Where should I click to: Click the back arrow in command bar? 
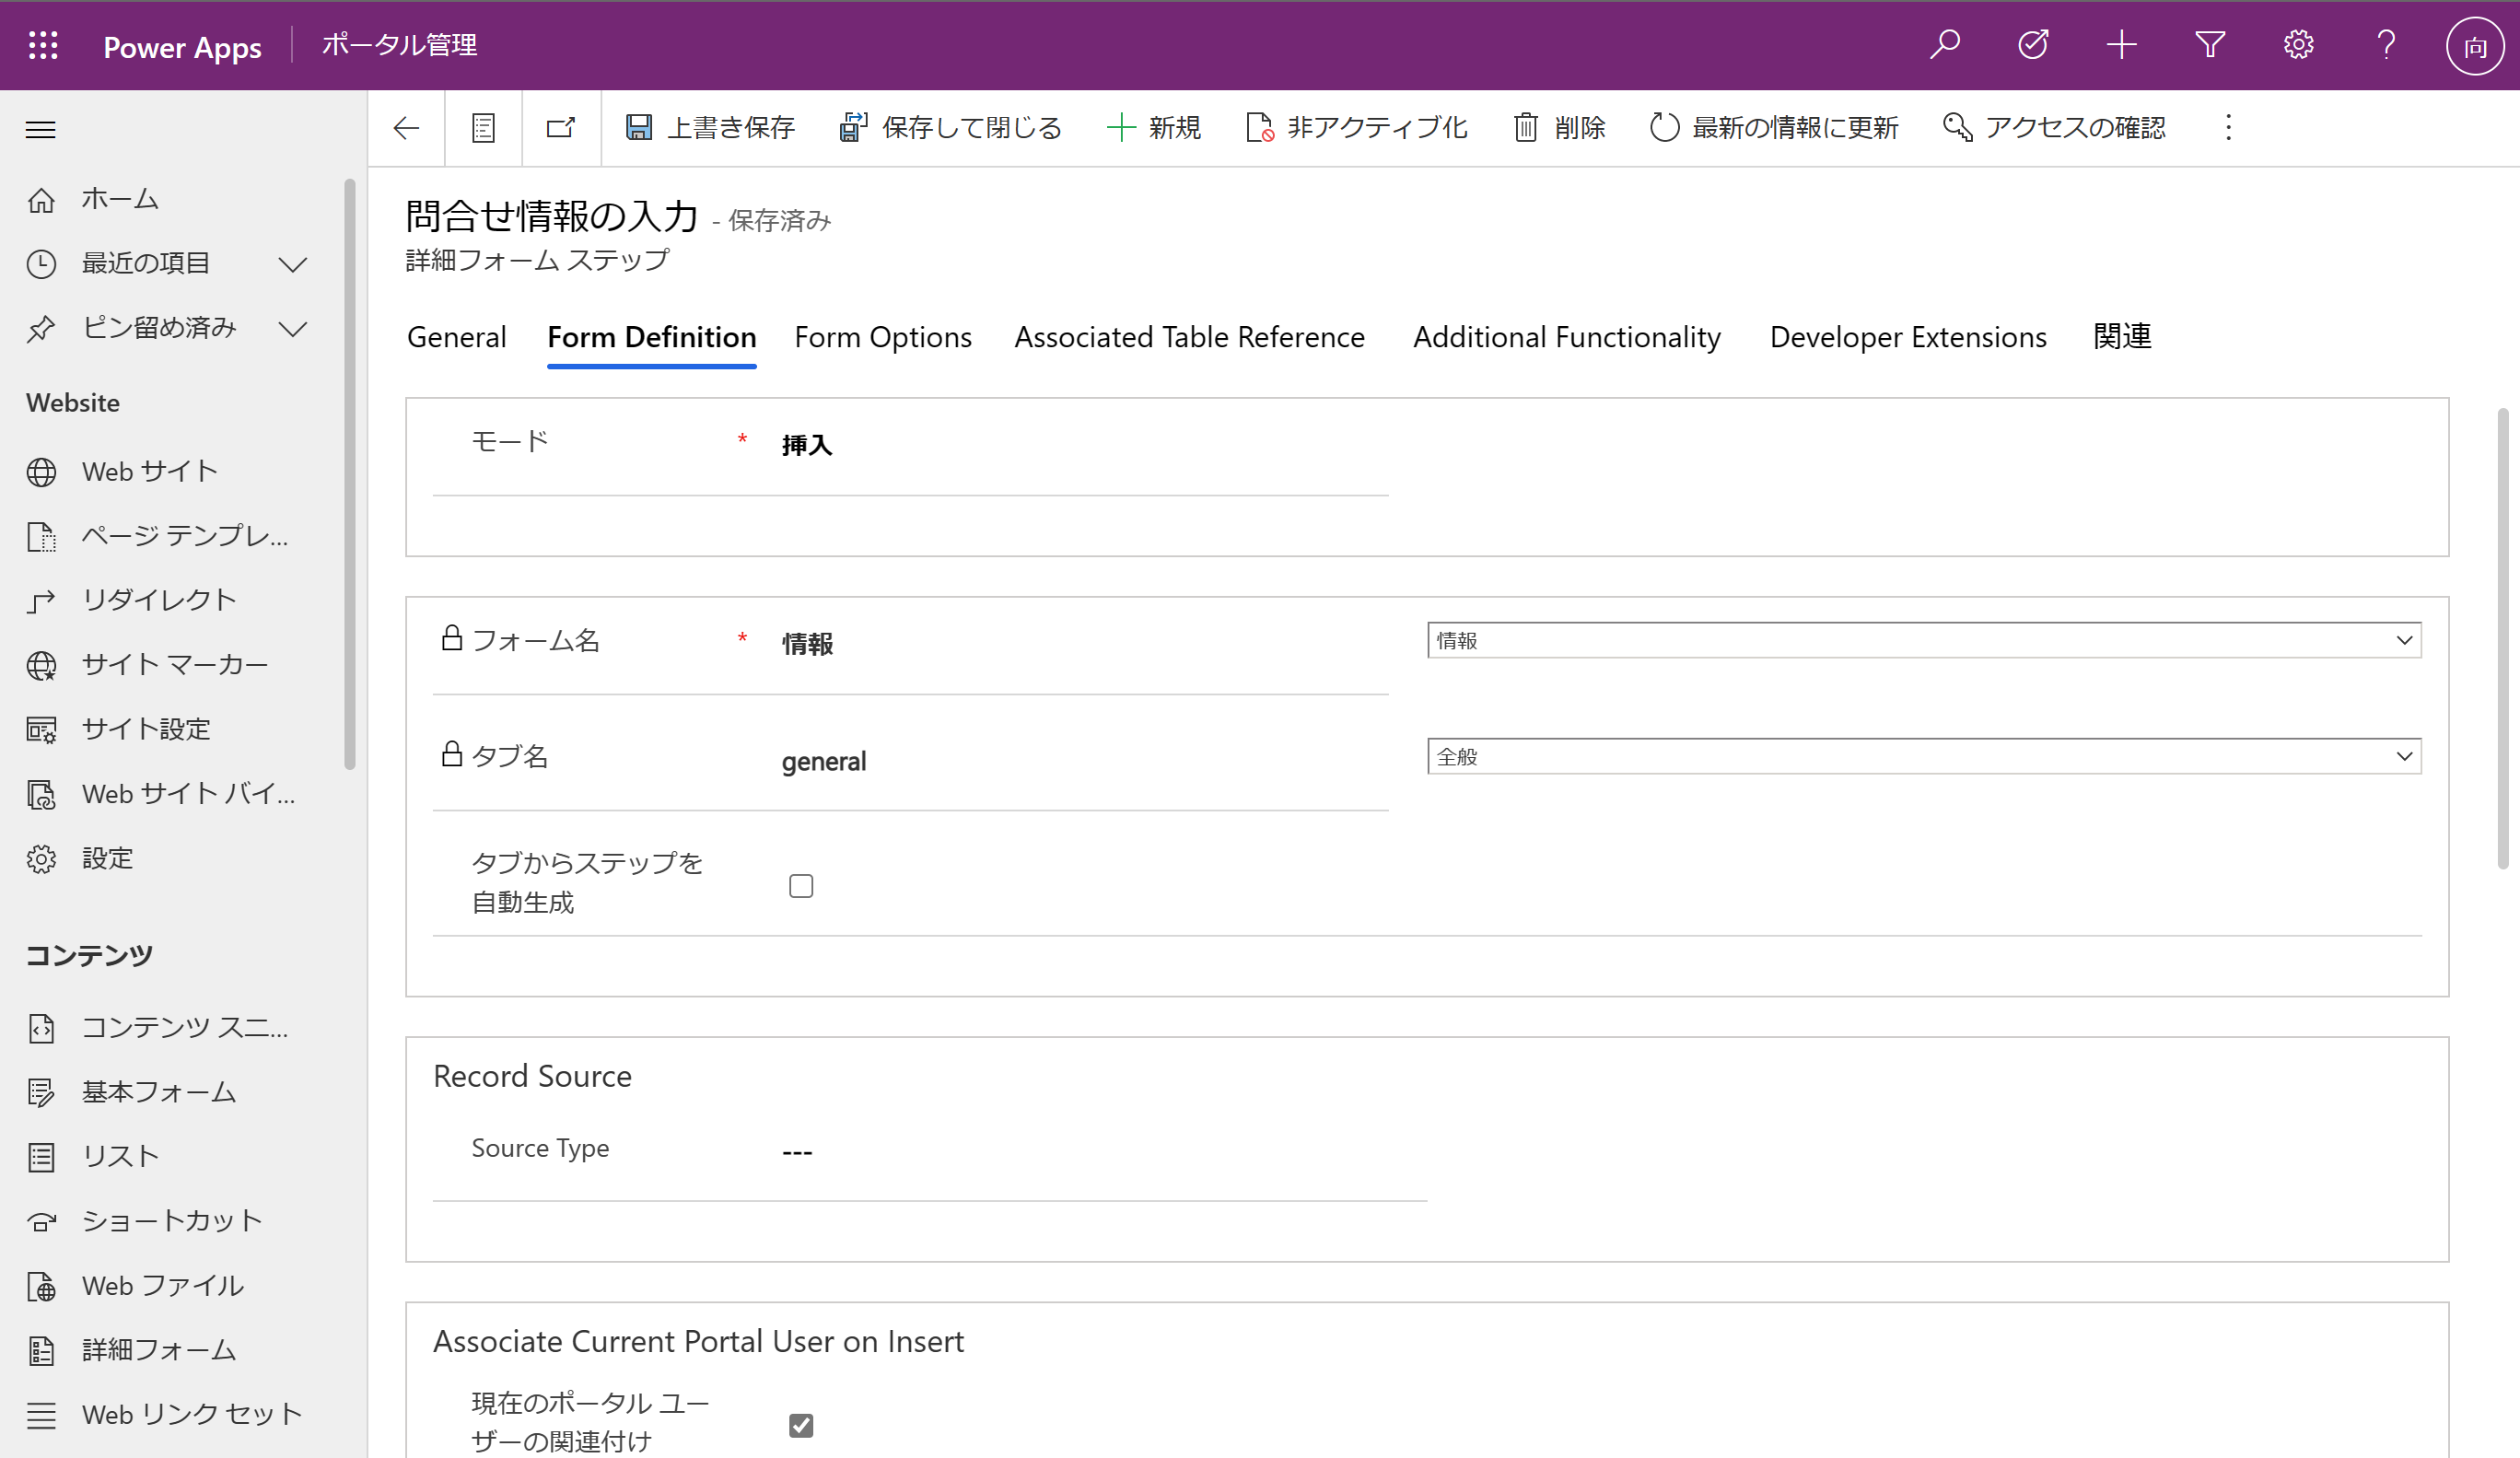coord(406,128)
